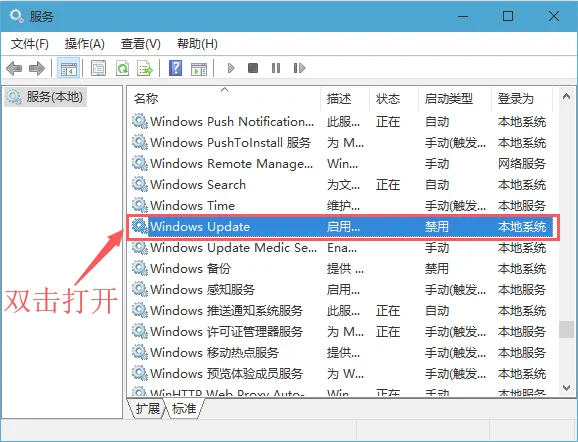Image resolution: width=578 pixels, height=442 pixels.
Task: Open the Properties toolbar icon
Action: pyautogui.click(x=98, y=68)
